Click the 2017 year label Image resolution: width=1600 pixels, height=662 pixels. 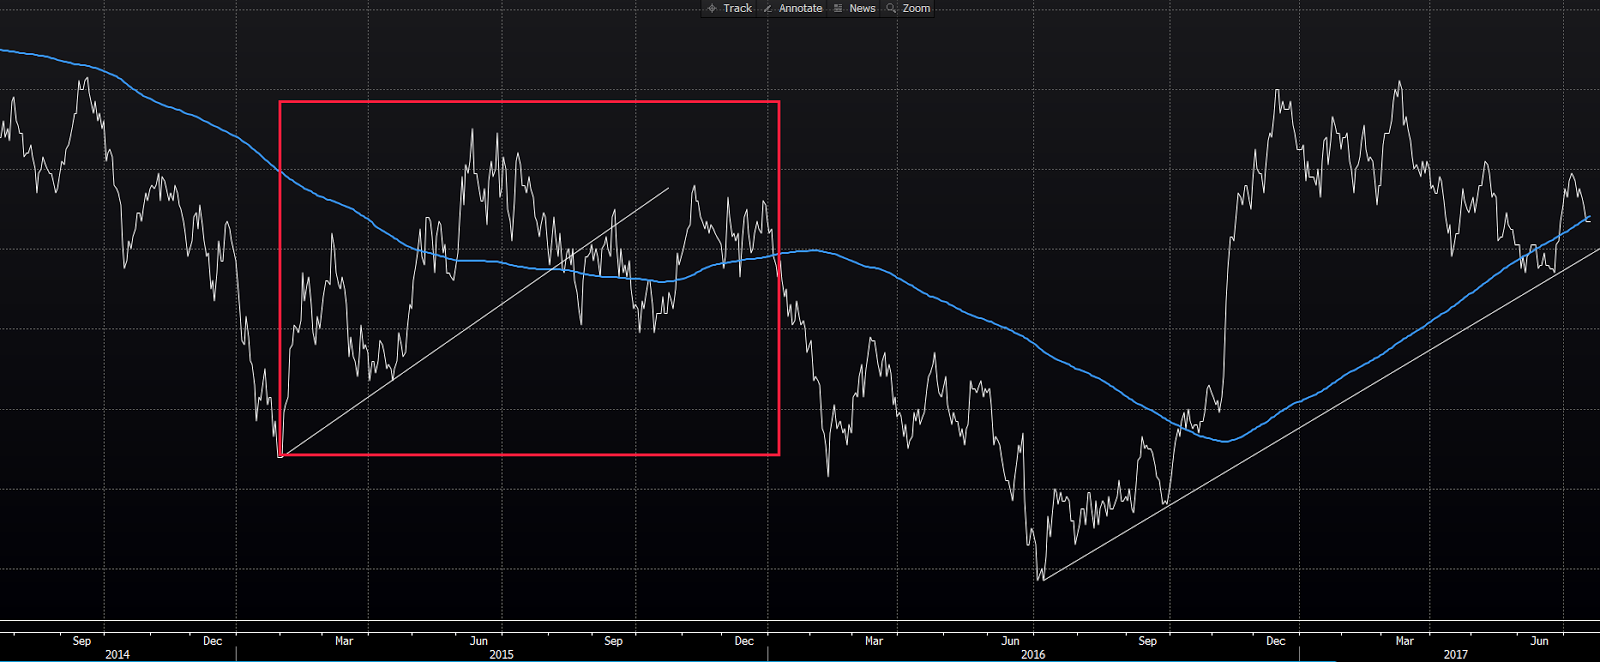pyautogui.click(x=1456, y=654)
